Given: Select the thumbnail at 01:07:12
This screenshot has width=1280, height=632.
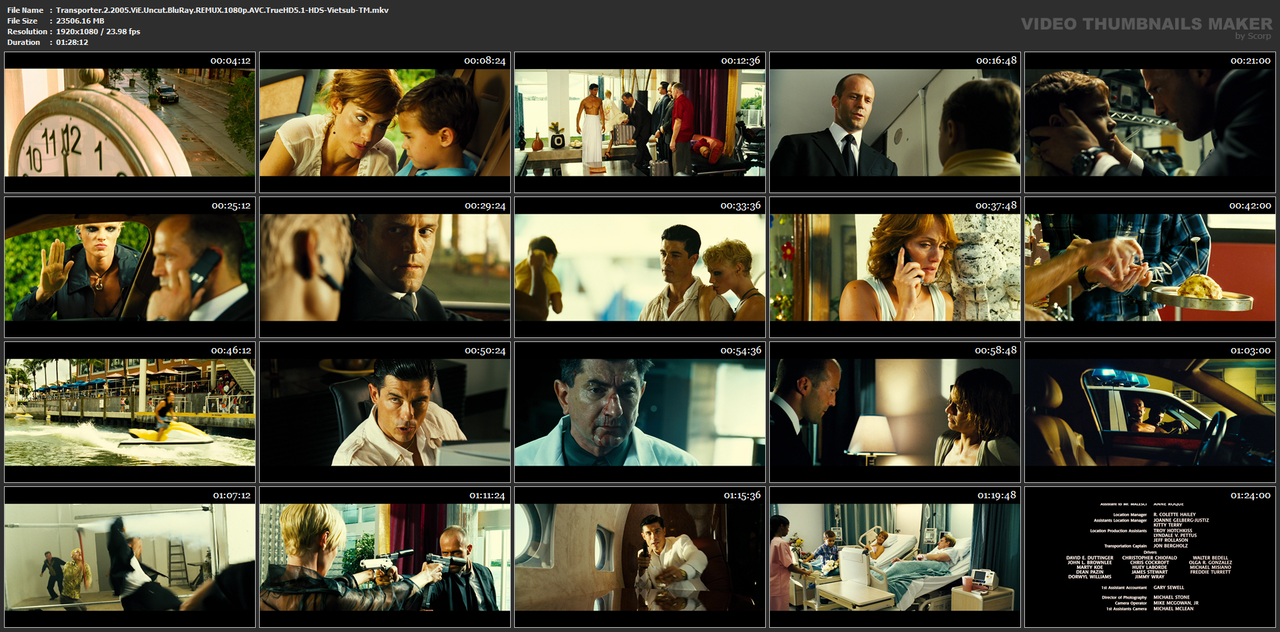Looking at the screenshot, I should pos(130,557).
